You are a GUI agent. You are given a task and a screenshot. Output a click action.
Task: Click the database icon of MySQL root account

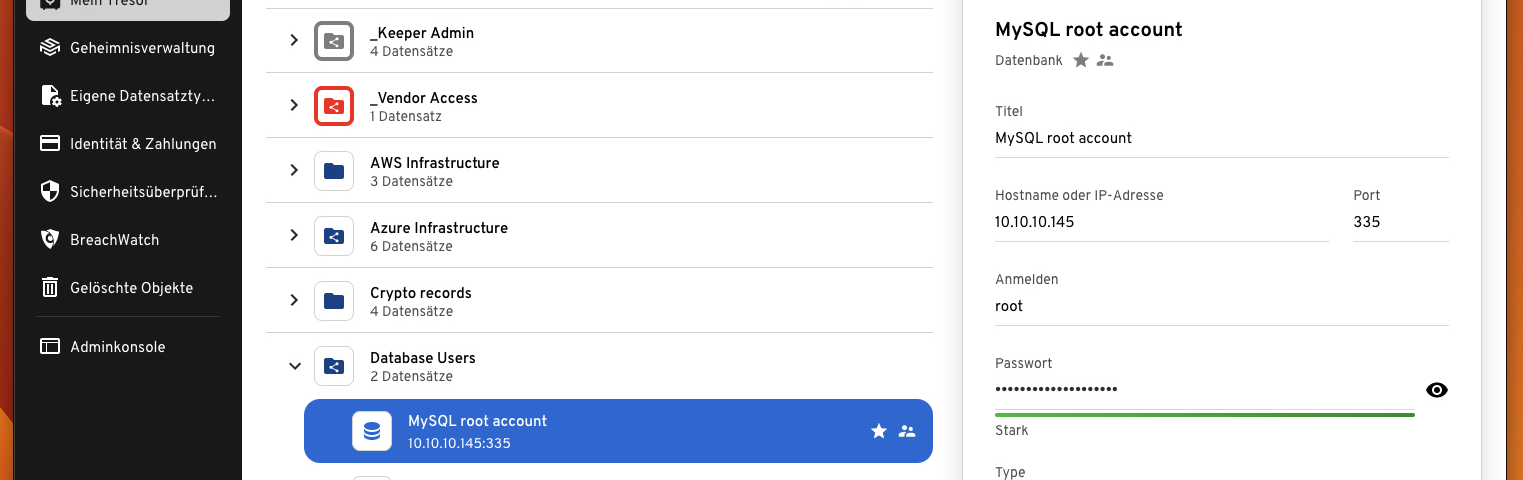[x=372, y=431]
